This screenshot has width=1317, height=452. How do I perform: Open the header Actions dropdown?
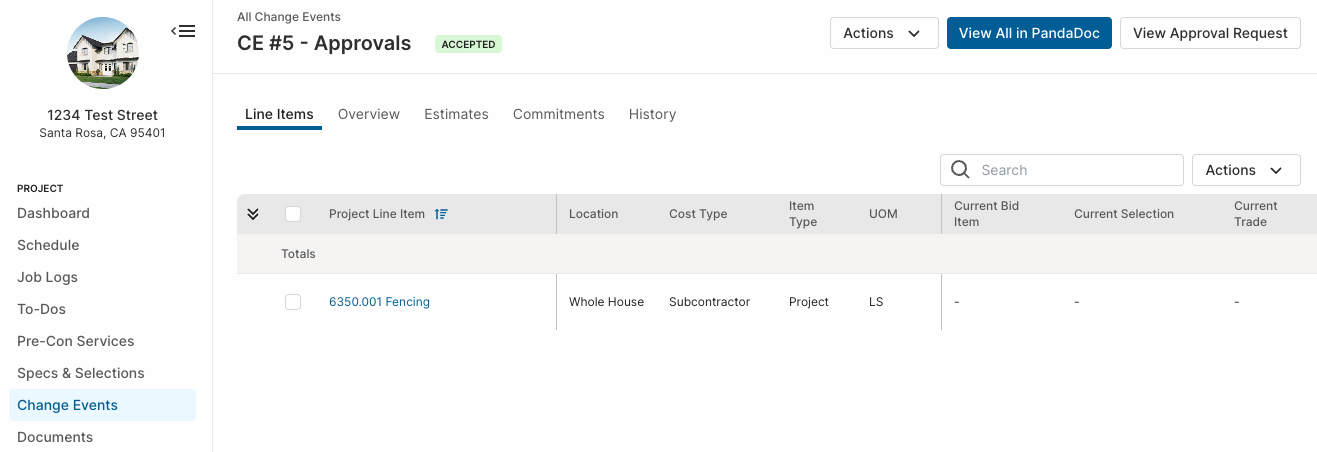(884, 33)
